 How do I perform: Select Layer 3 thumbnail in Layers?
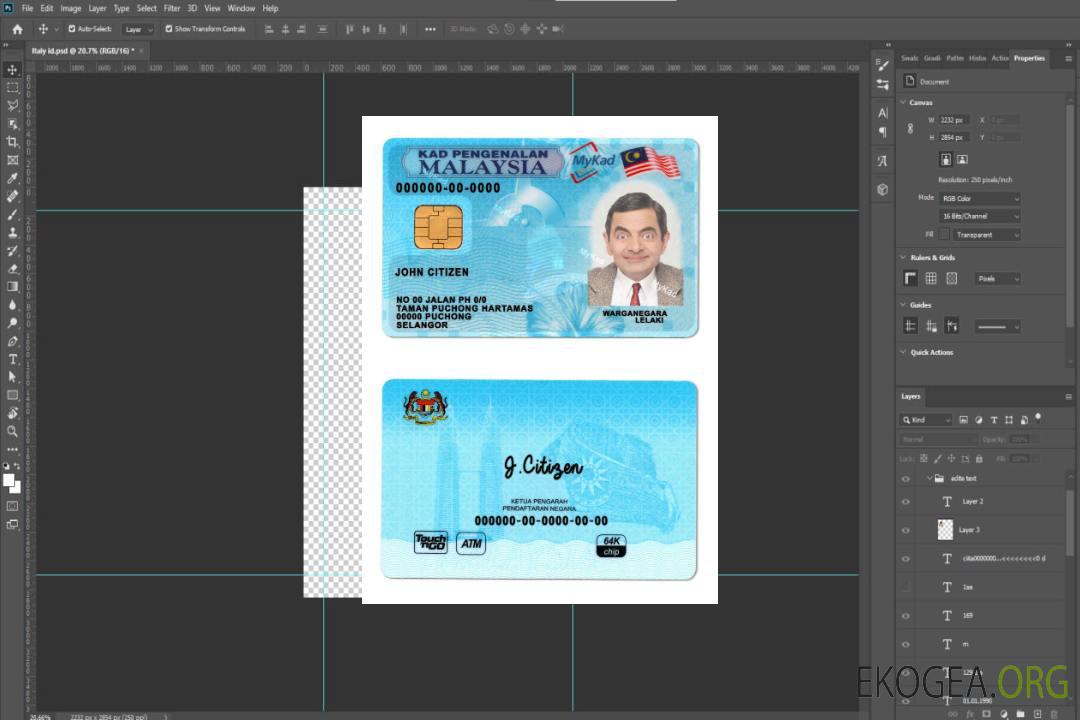point(946,530)
